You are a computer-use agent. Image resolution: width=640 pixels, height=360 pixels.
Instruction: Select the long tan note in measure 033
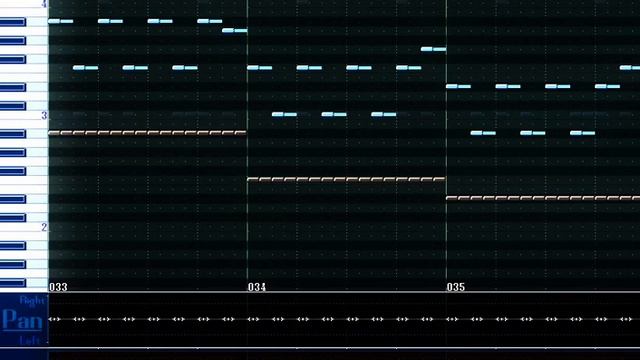pos(147,133)
